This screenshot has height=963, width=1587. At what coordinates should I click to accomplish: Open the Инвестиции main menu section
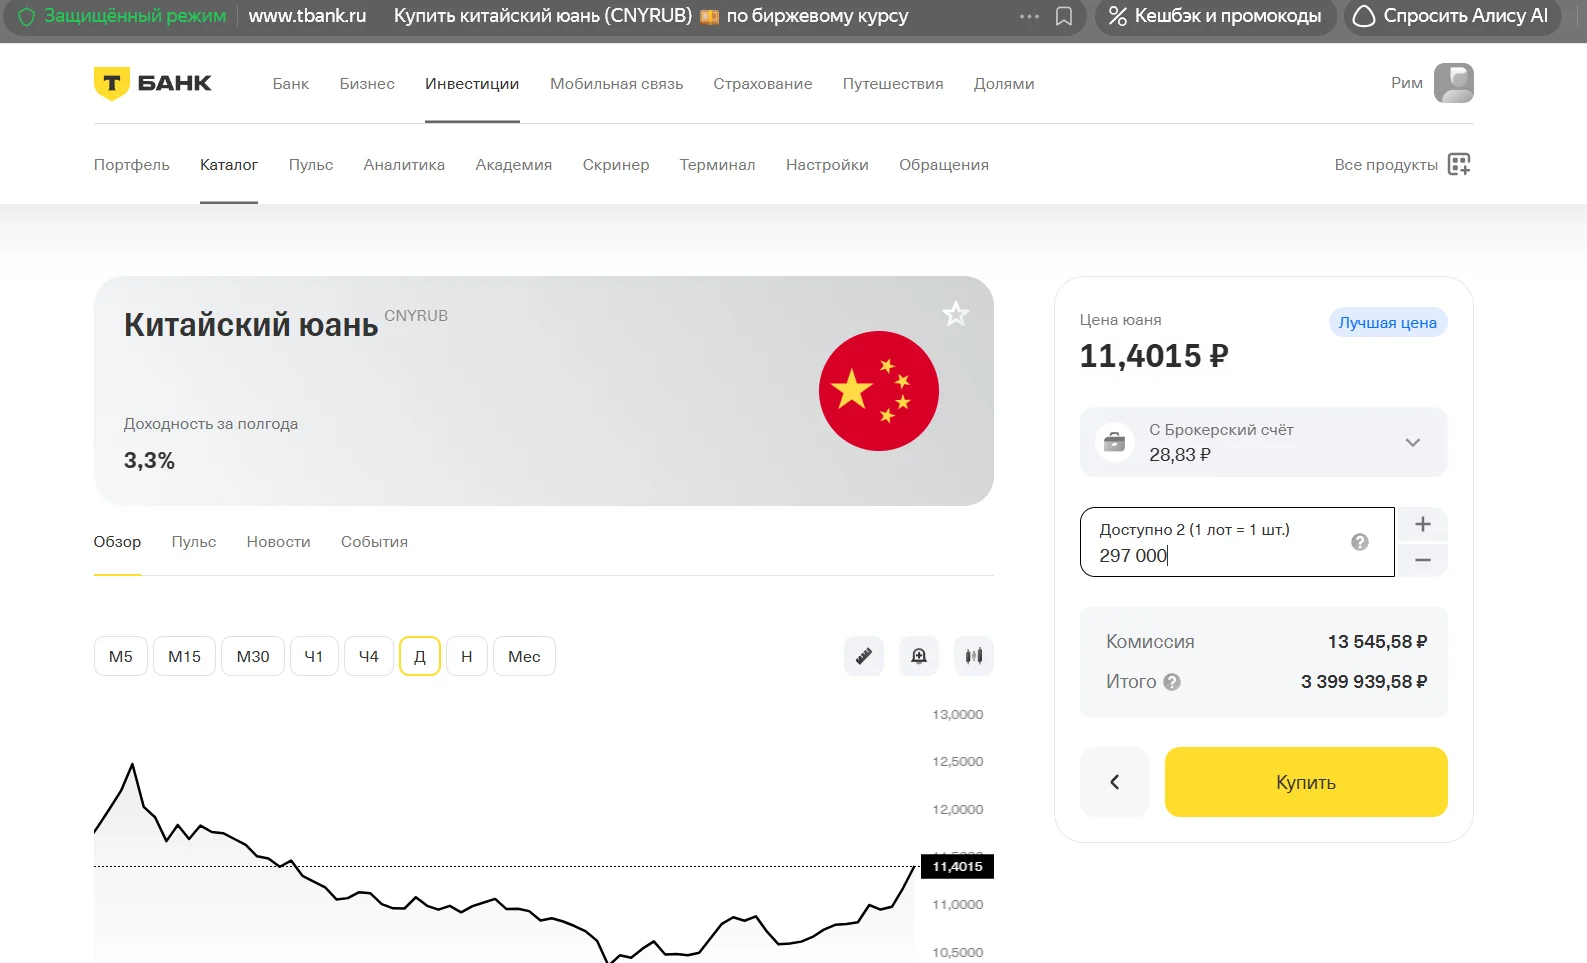pos(472,84)
